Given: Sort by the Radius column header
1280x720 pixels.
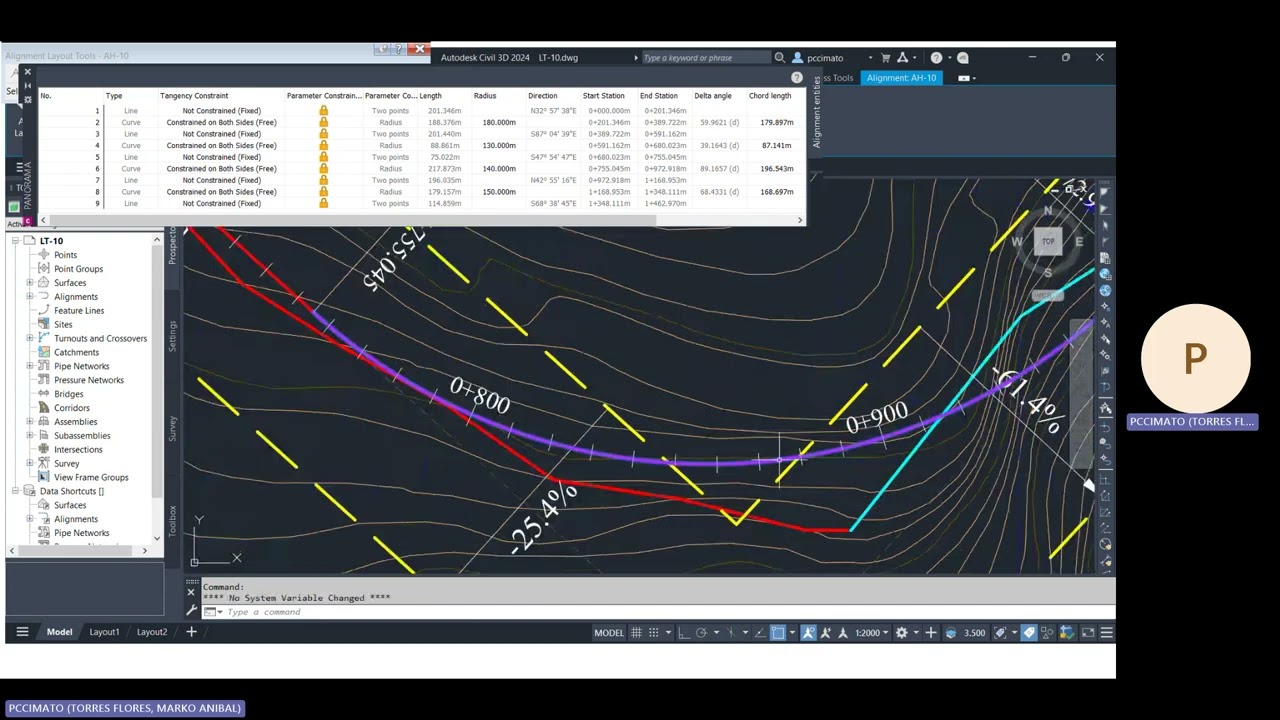Looking at the screenshot, I should click(485, 96).
